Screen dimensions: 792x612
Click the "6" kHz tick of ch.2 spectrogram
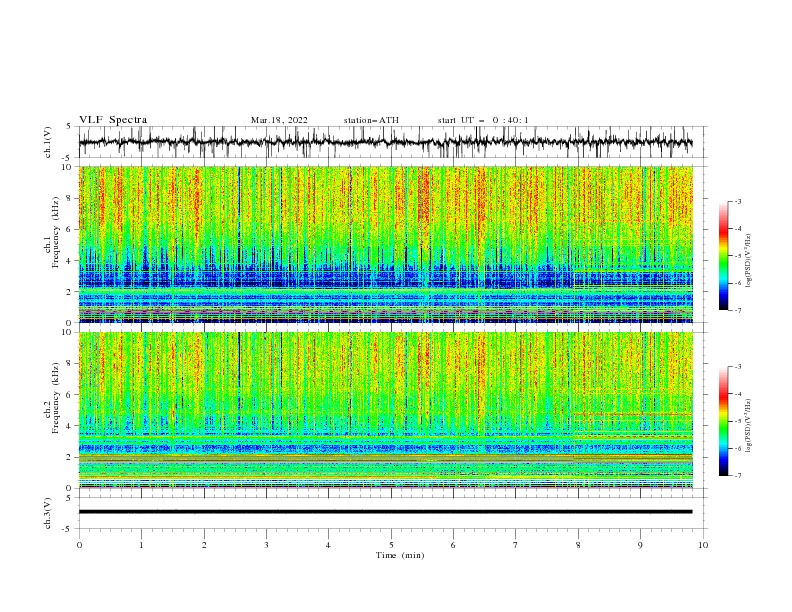point(71,395)
